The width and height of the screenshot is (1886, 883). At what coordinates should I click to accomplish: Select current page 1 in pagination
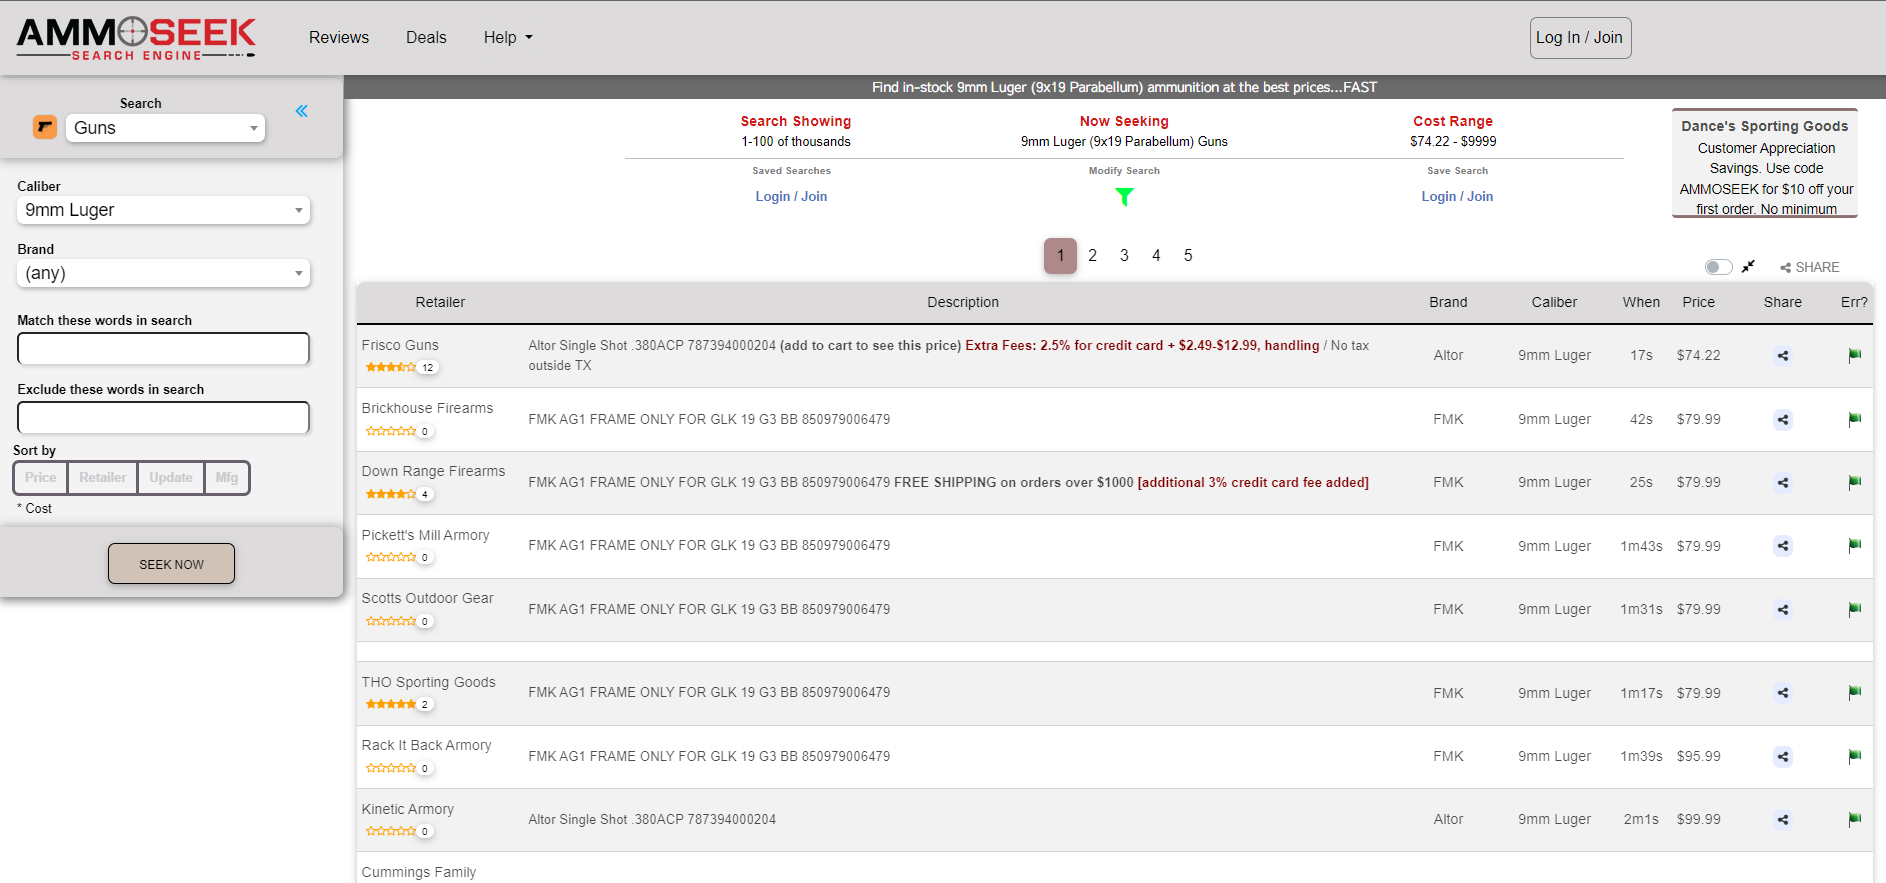coord(1060,256)
